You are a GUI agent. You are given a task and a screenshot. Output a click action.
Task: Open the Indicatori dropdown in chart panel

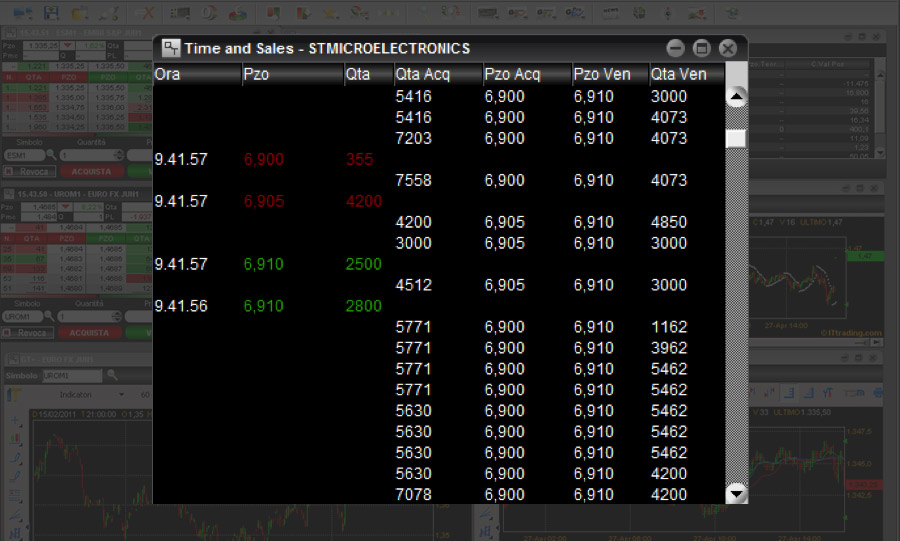91,394
